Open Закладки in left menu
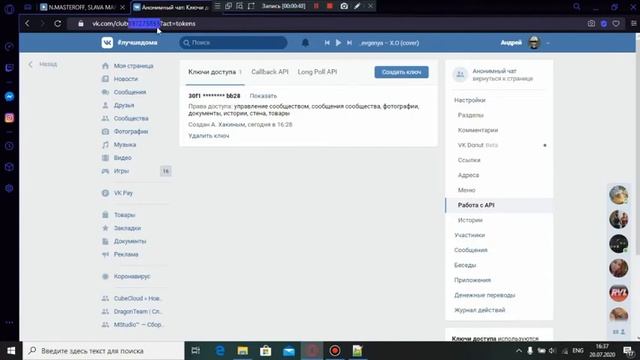The width and height of the screenshot is (640, 360). 127,228
